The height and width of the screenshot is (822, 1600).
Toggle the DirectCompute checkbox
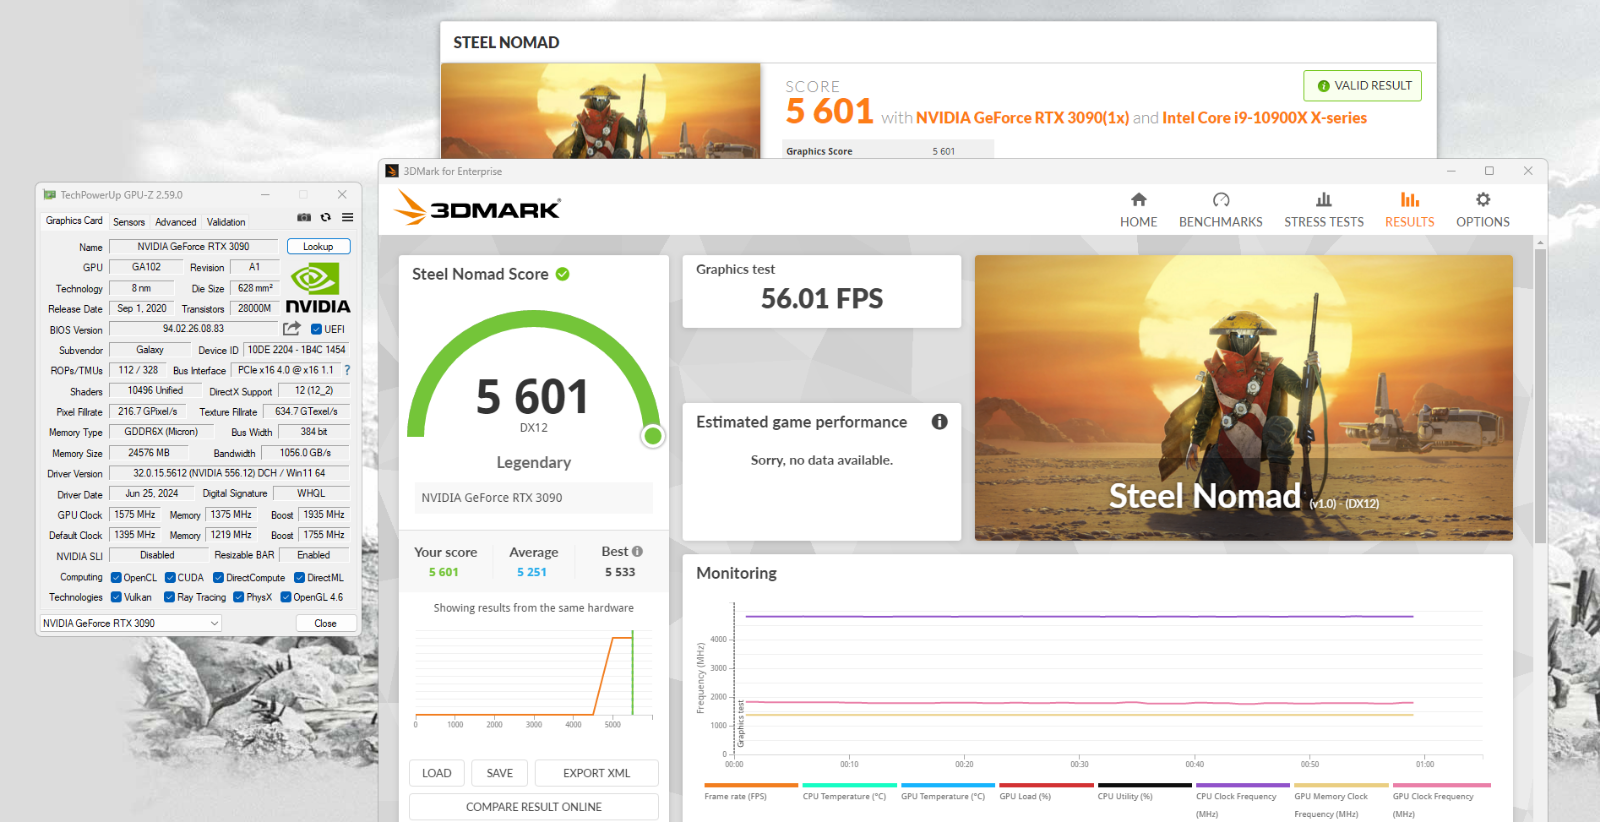218,577
